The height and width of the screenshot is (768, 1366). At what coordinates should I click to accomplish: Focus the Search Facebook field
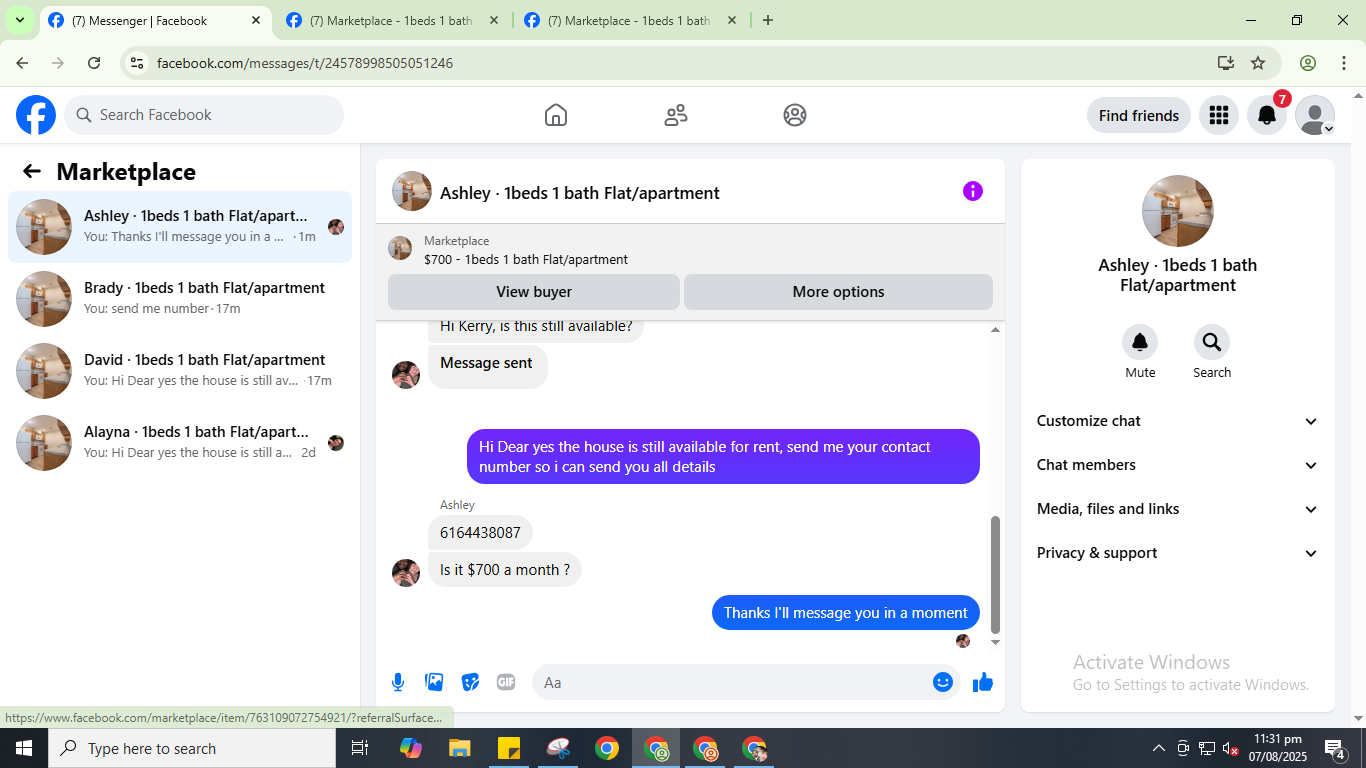(x=204, y=115)
